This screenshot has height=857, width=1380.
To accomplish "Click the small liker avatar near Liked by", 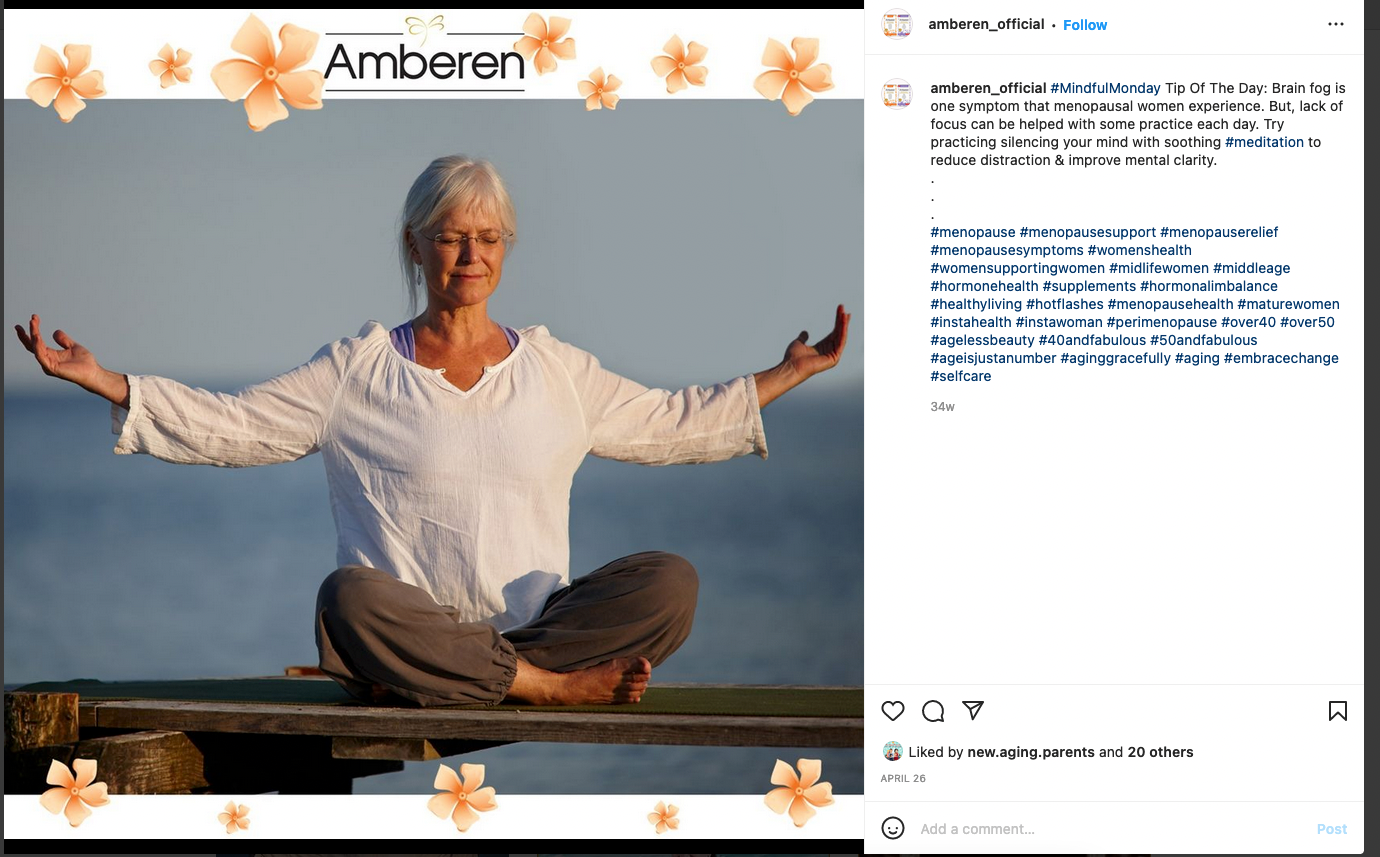I will click(x=893, y=752).
